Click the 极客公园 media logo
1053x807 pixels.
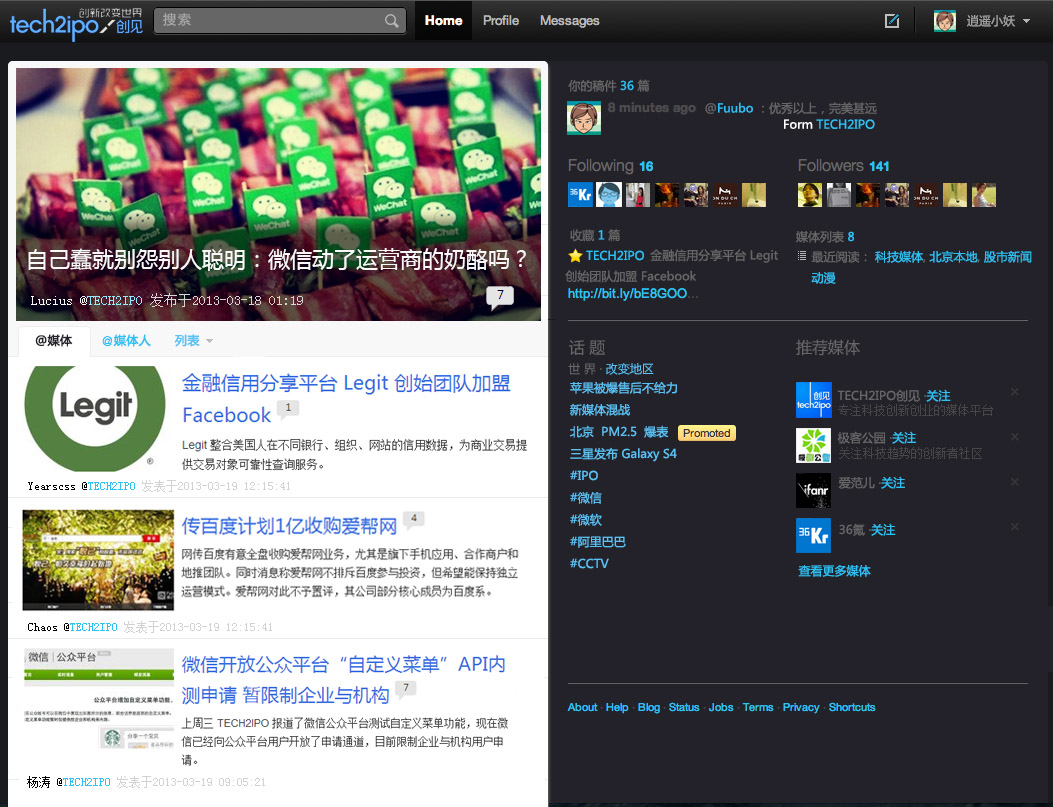tap(813, 445)
